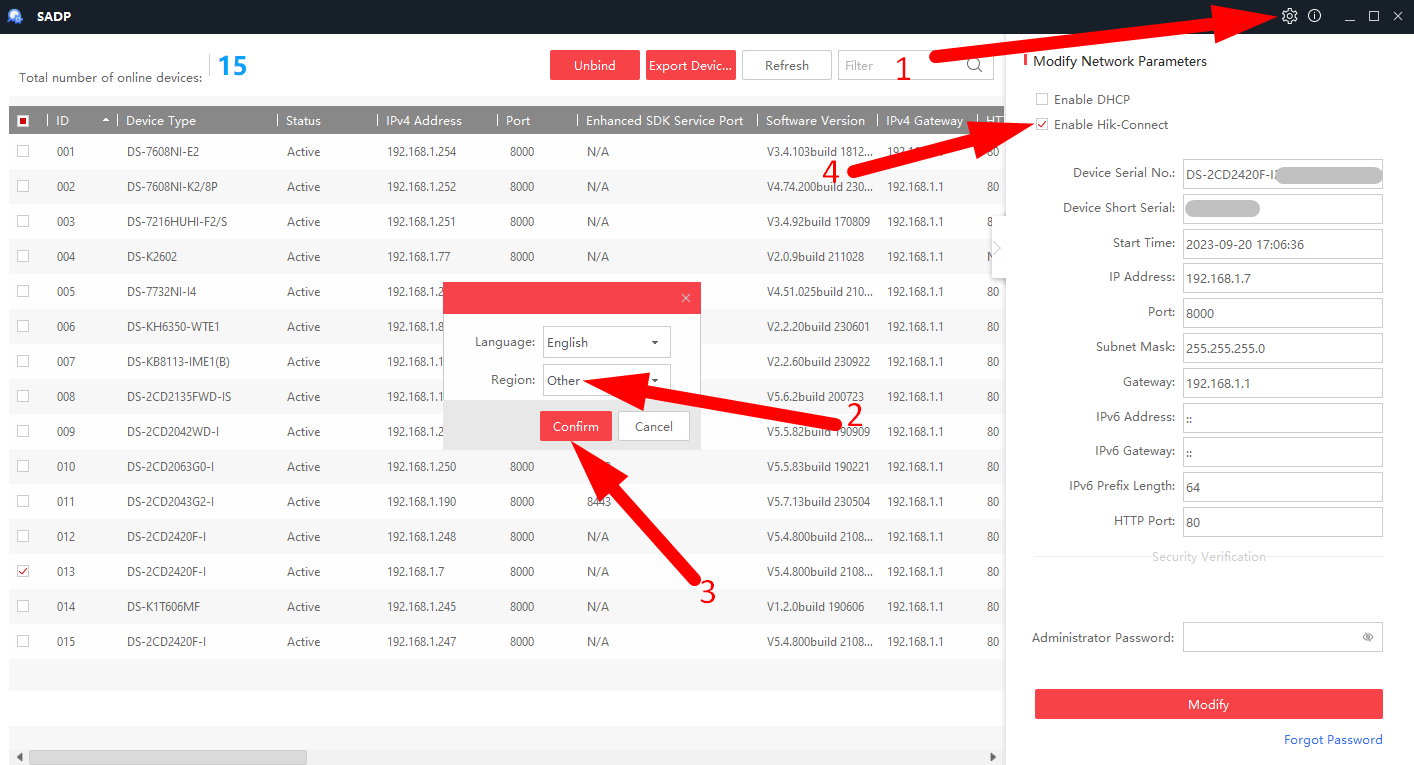Click the scrollbar right arrow
The width and height of the screenshot is (1414, 765).
click(x=993, y=757)
